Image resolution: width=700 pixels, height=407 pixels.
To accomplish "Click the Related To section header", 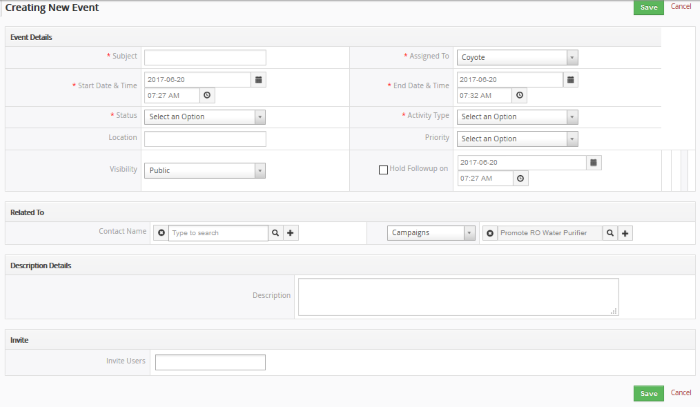I will (x=27, y=212).
